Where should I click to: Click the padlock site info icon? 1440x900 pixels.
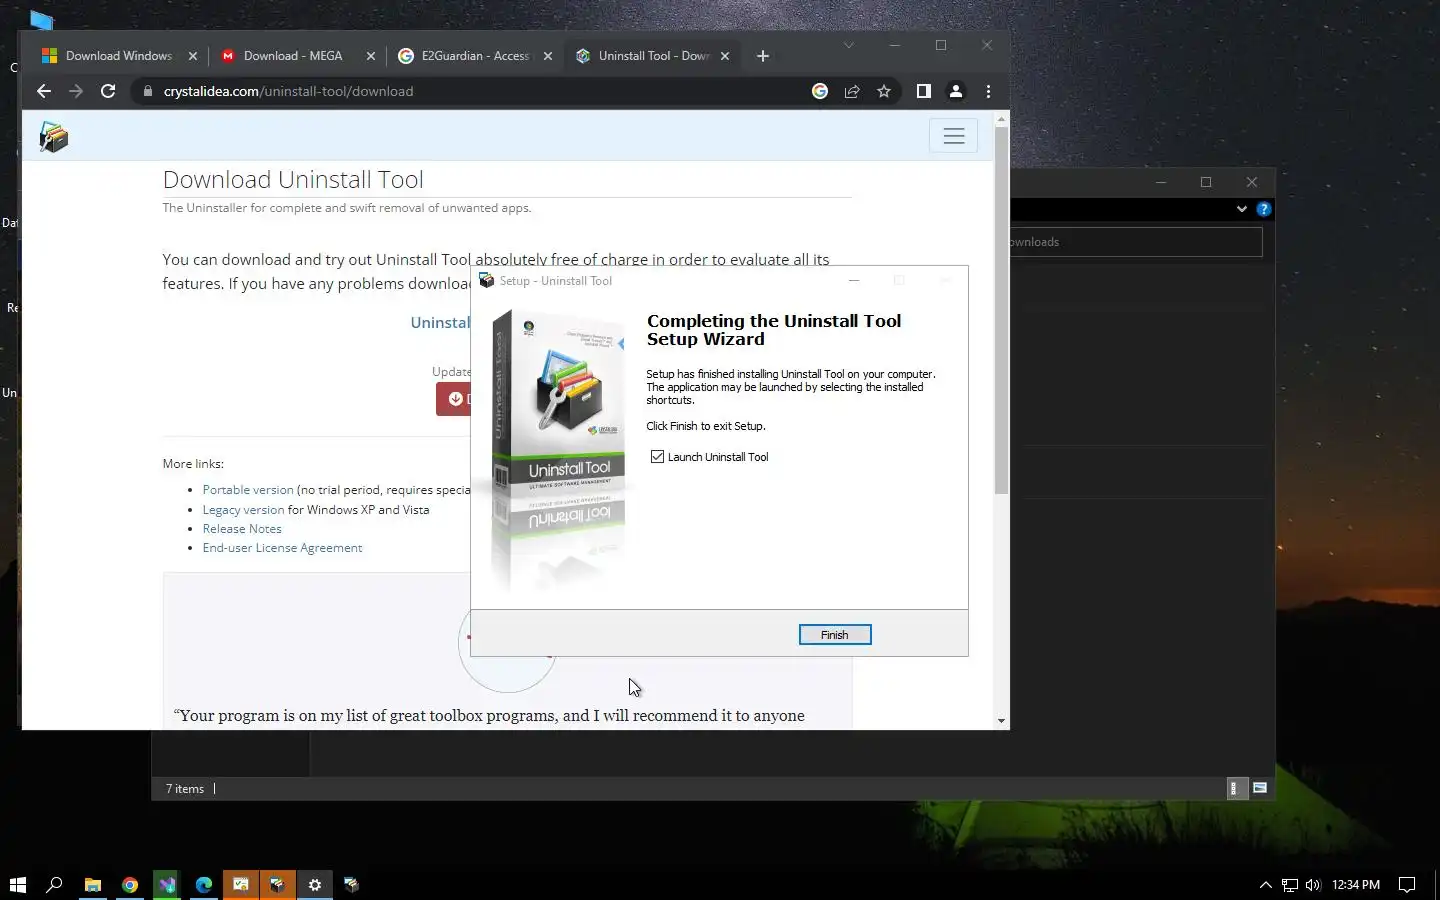(148, 91)
